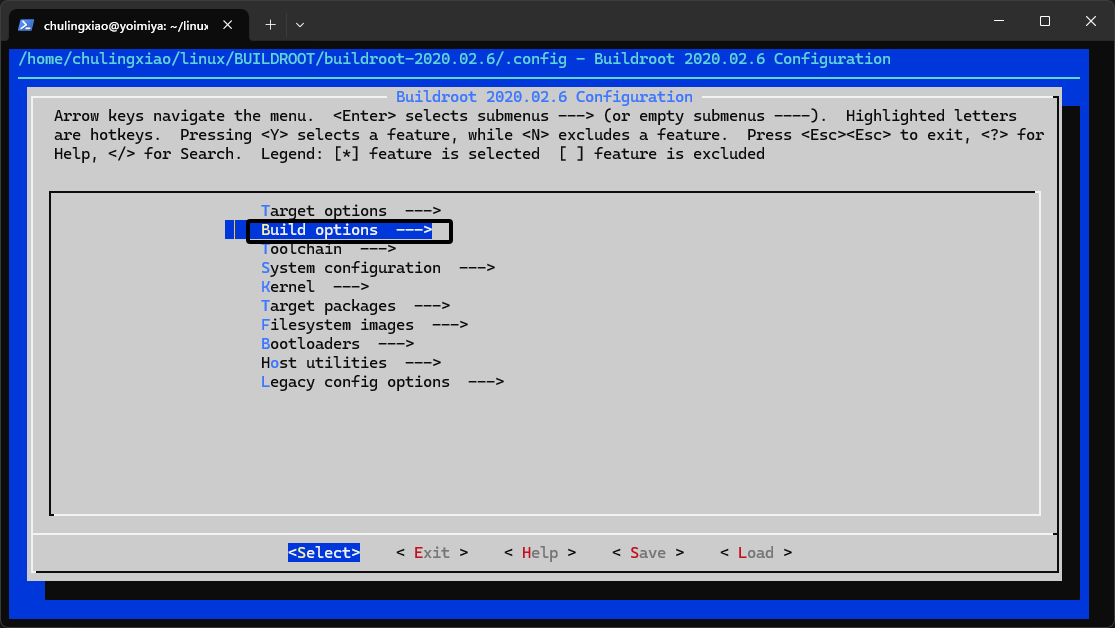Click the 'Legend: [*] feature is selected' text

(x=400, y=154)
